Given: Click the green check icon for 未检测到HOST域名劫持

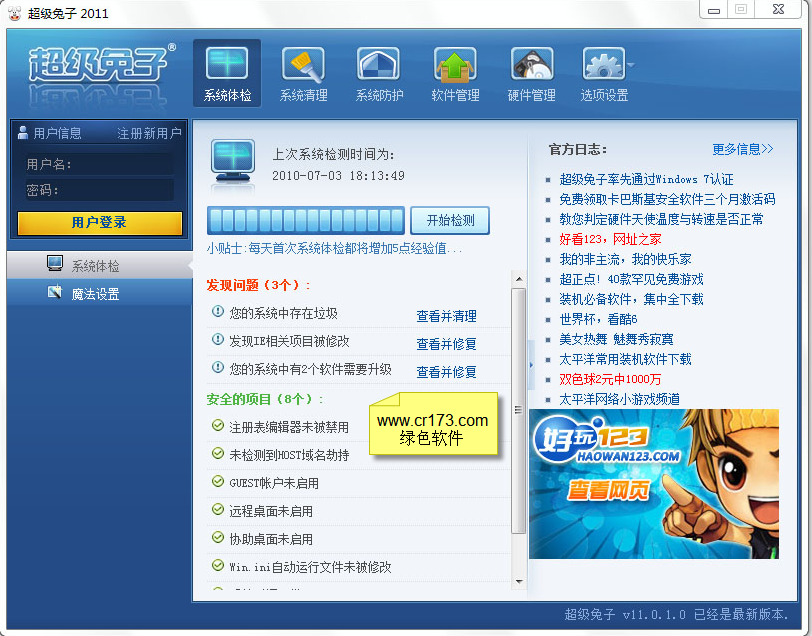Looking at the screenshot, I should [x=218, y=453].
